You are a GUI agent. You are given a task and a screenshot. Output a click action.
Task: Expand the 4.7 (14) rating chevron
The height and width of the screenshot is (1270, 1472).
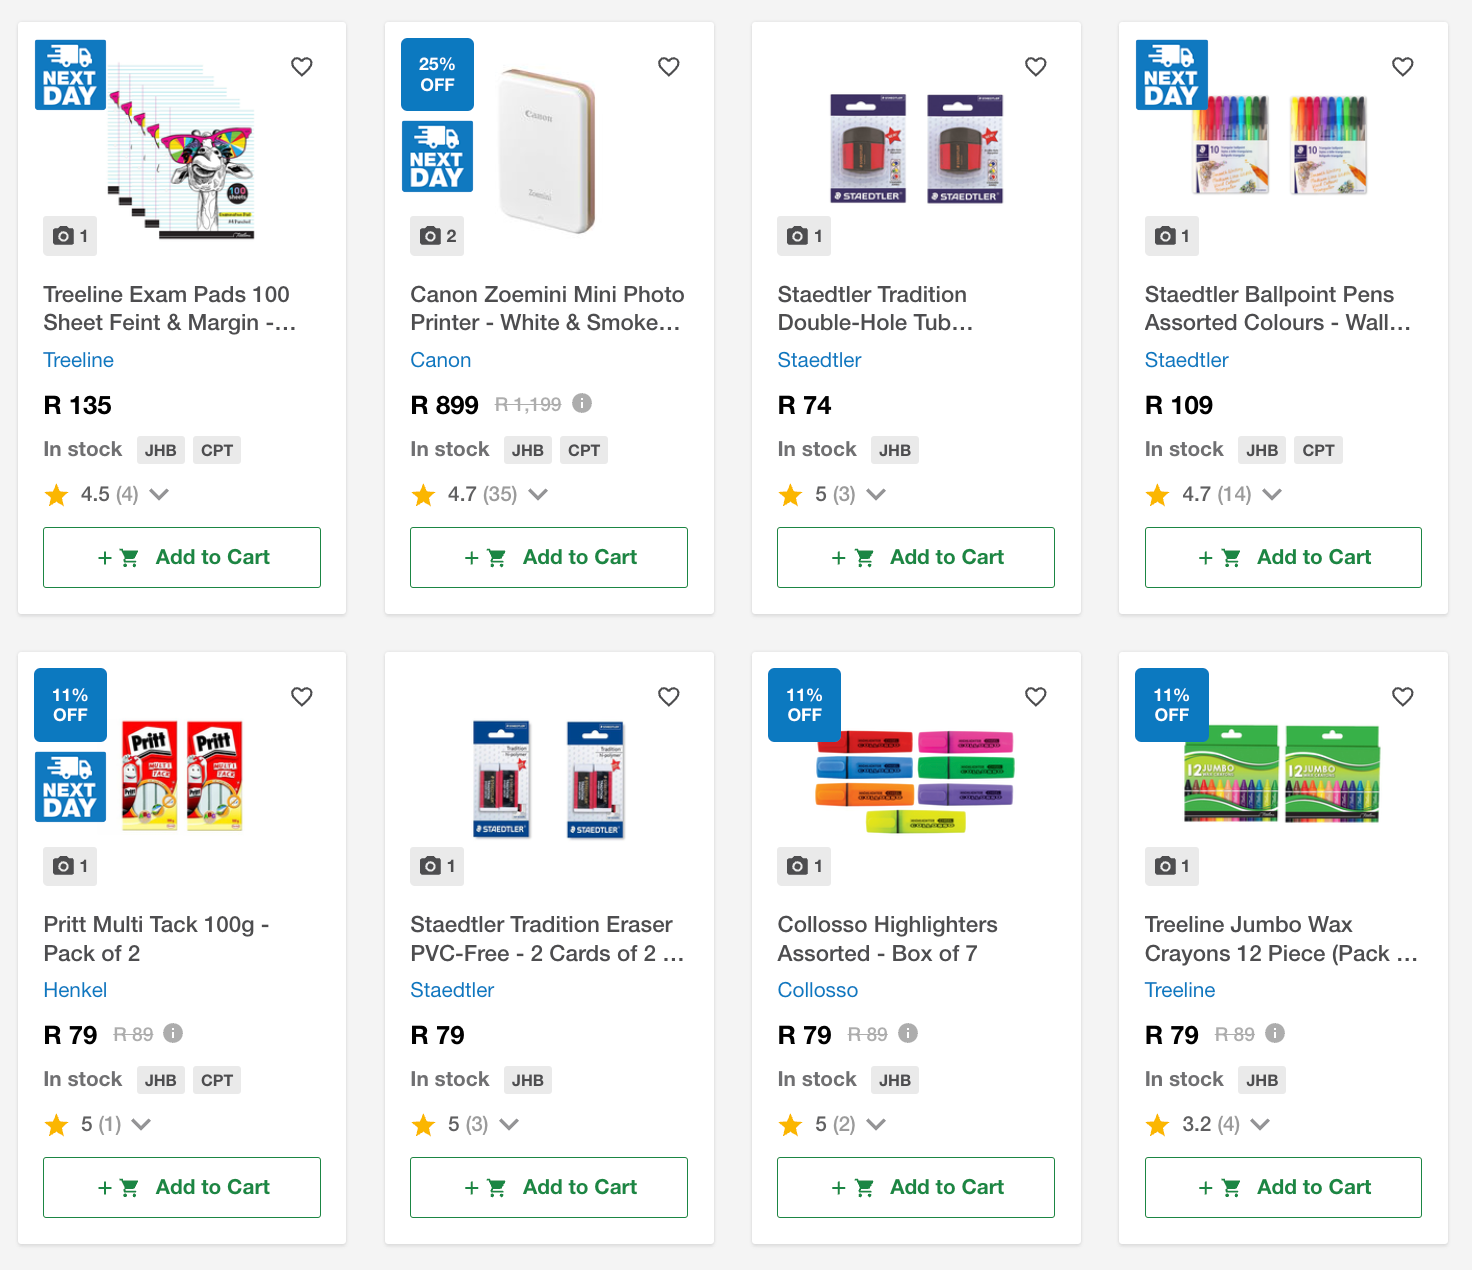[1272, 494]
